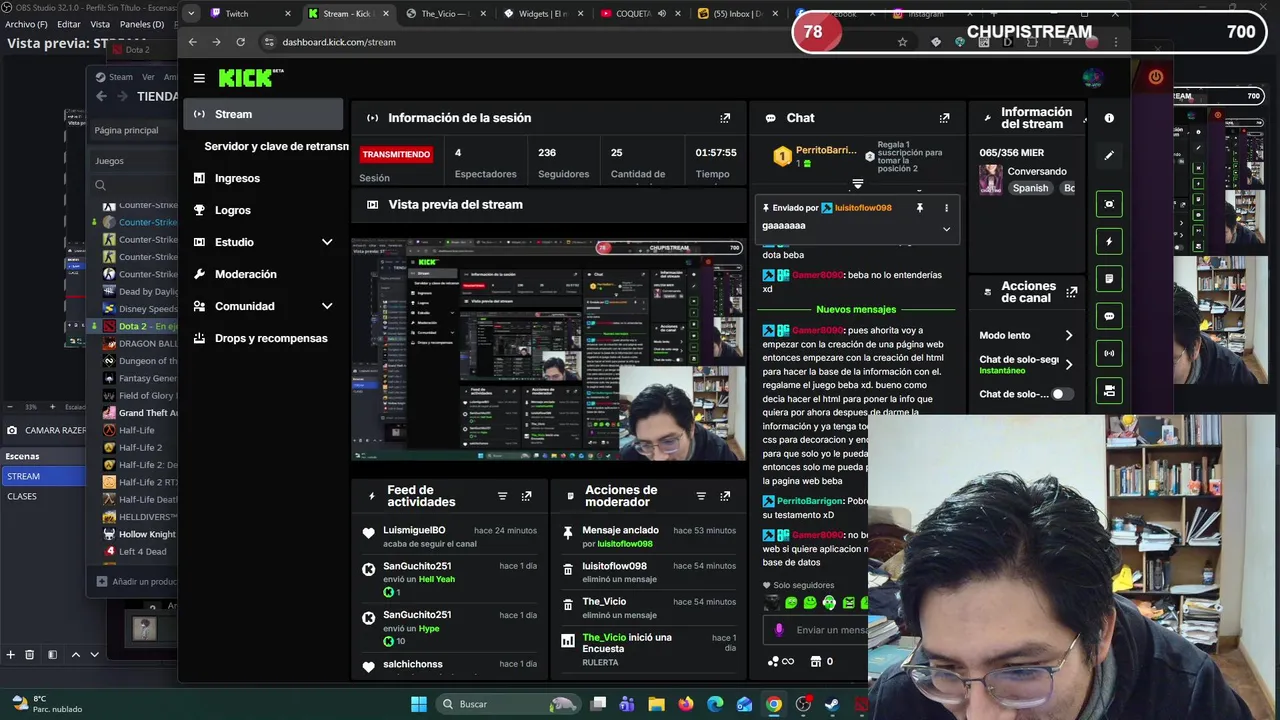
Task: Toggle stream preview widget in right sidebar
Action: tap(1109, 204)
